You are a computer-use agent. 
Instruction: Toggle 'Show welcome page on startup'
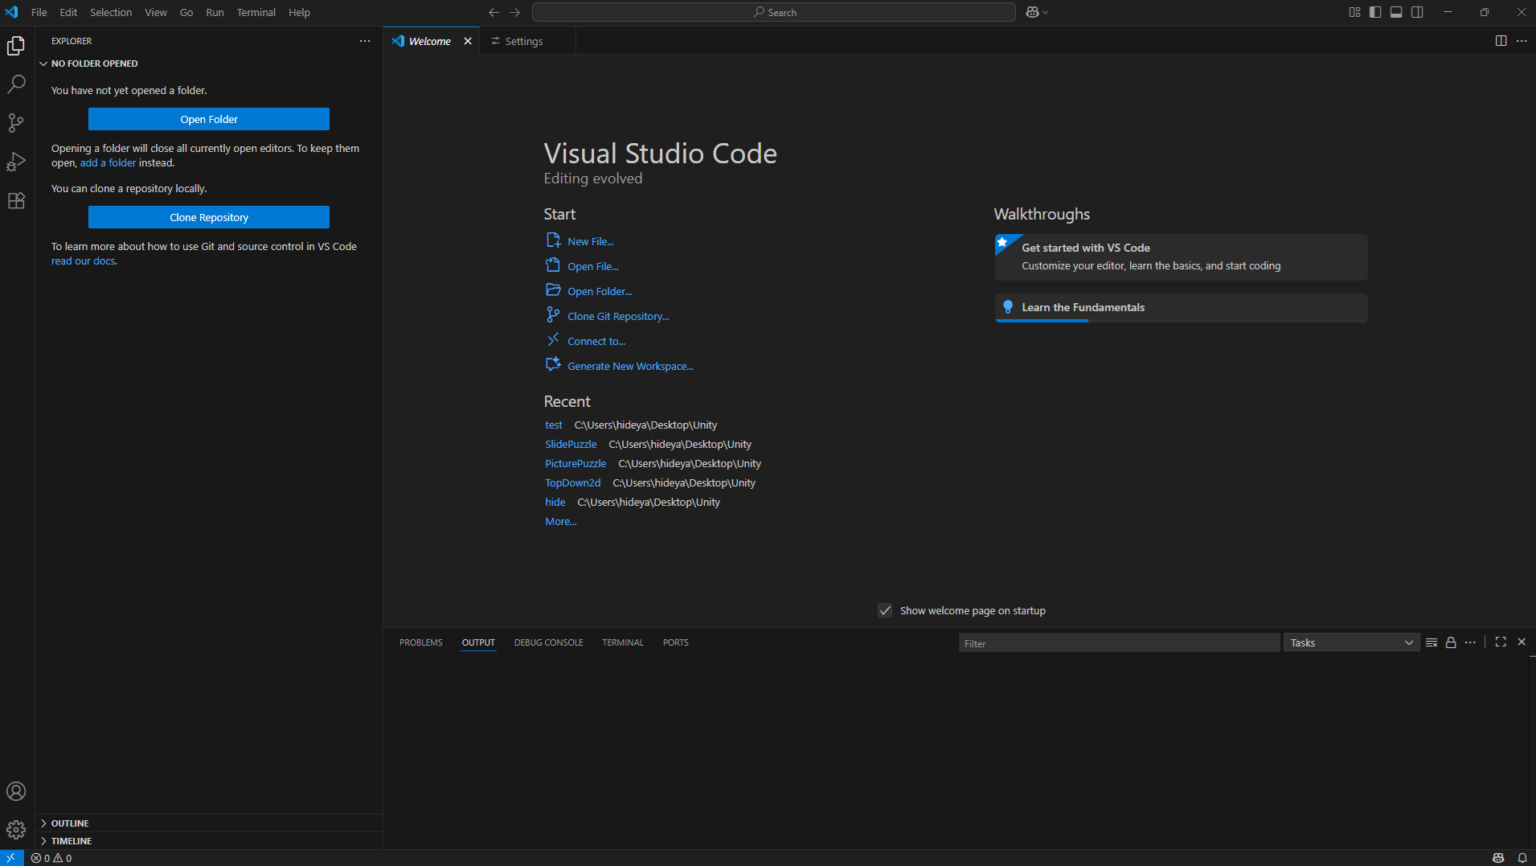tap(885, 610)
